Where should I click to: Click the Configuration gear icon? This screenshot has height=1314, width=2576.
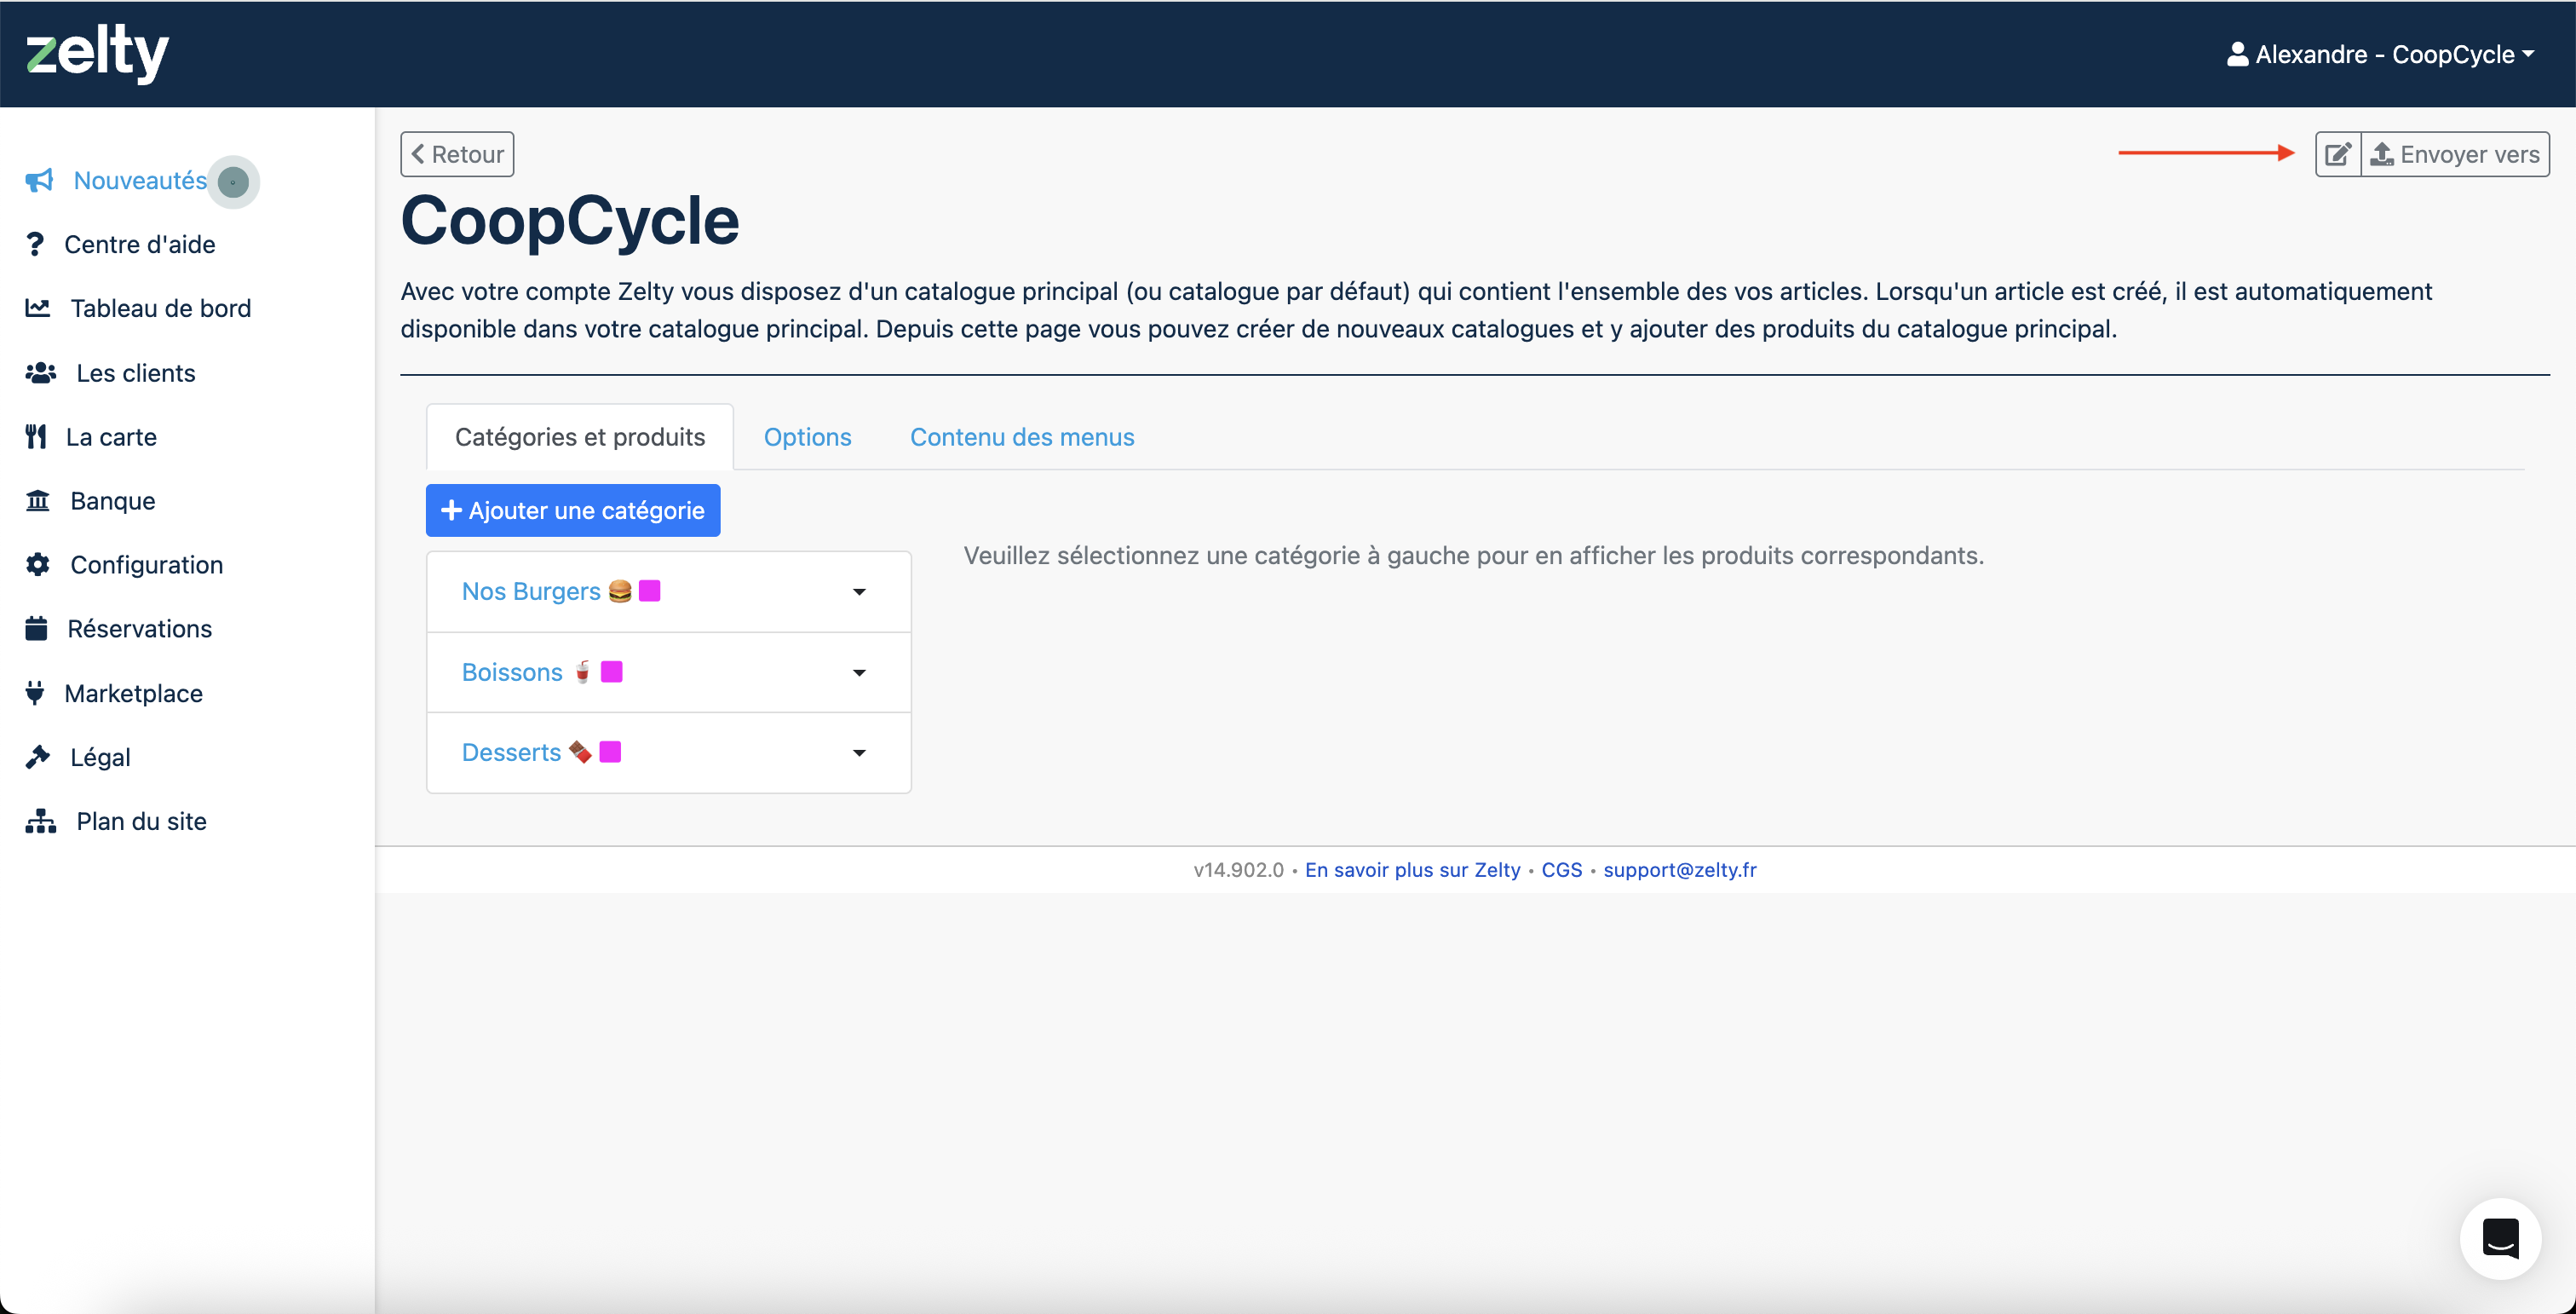(38, 565)
